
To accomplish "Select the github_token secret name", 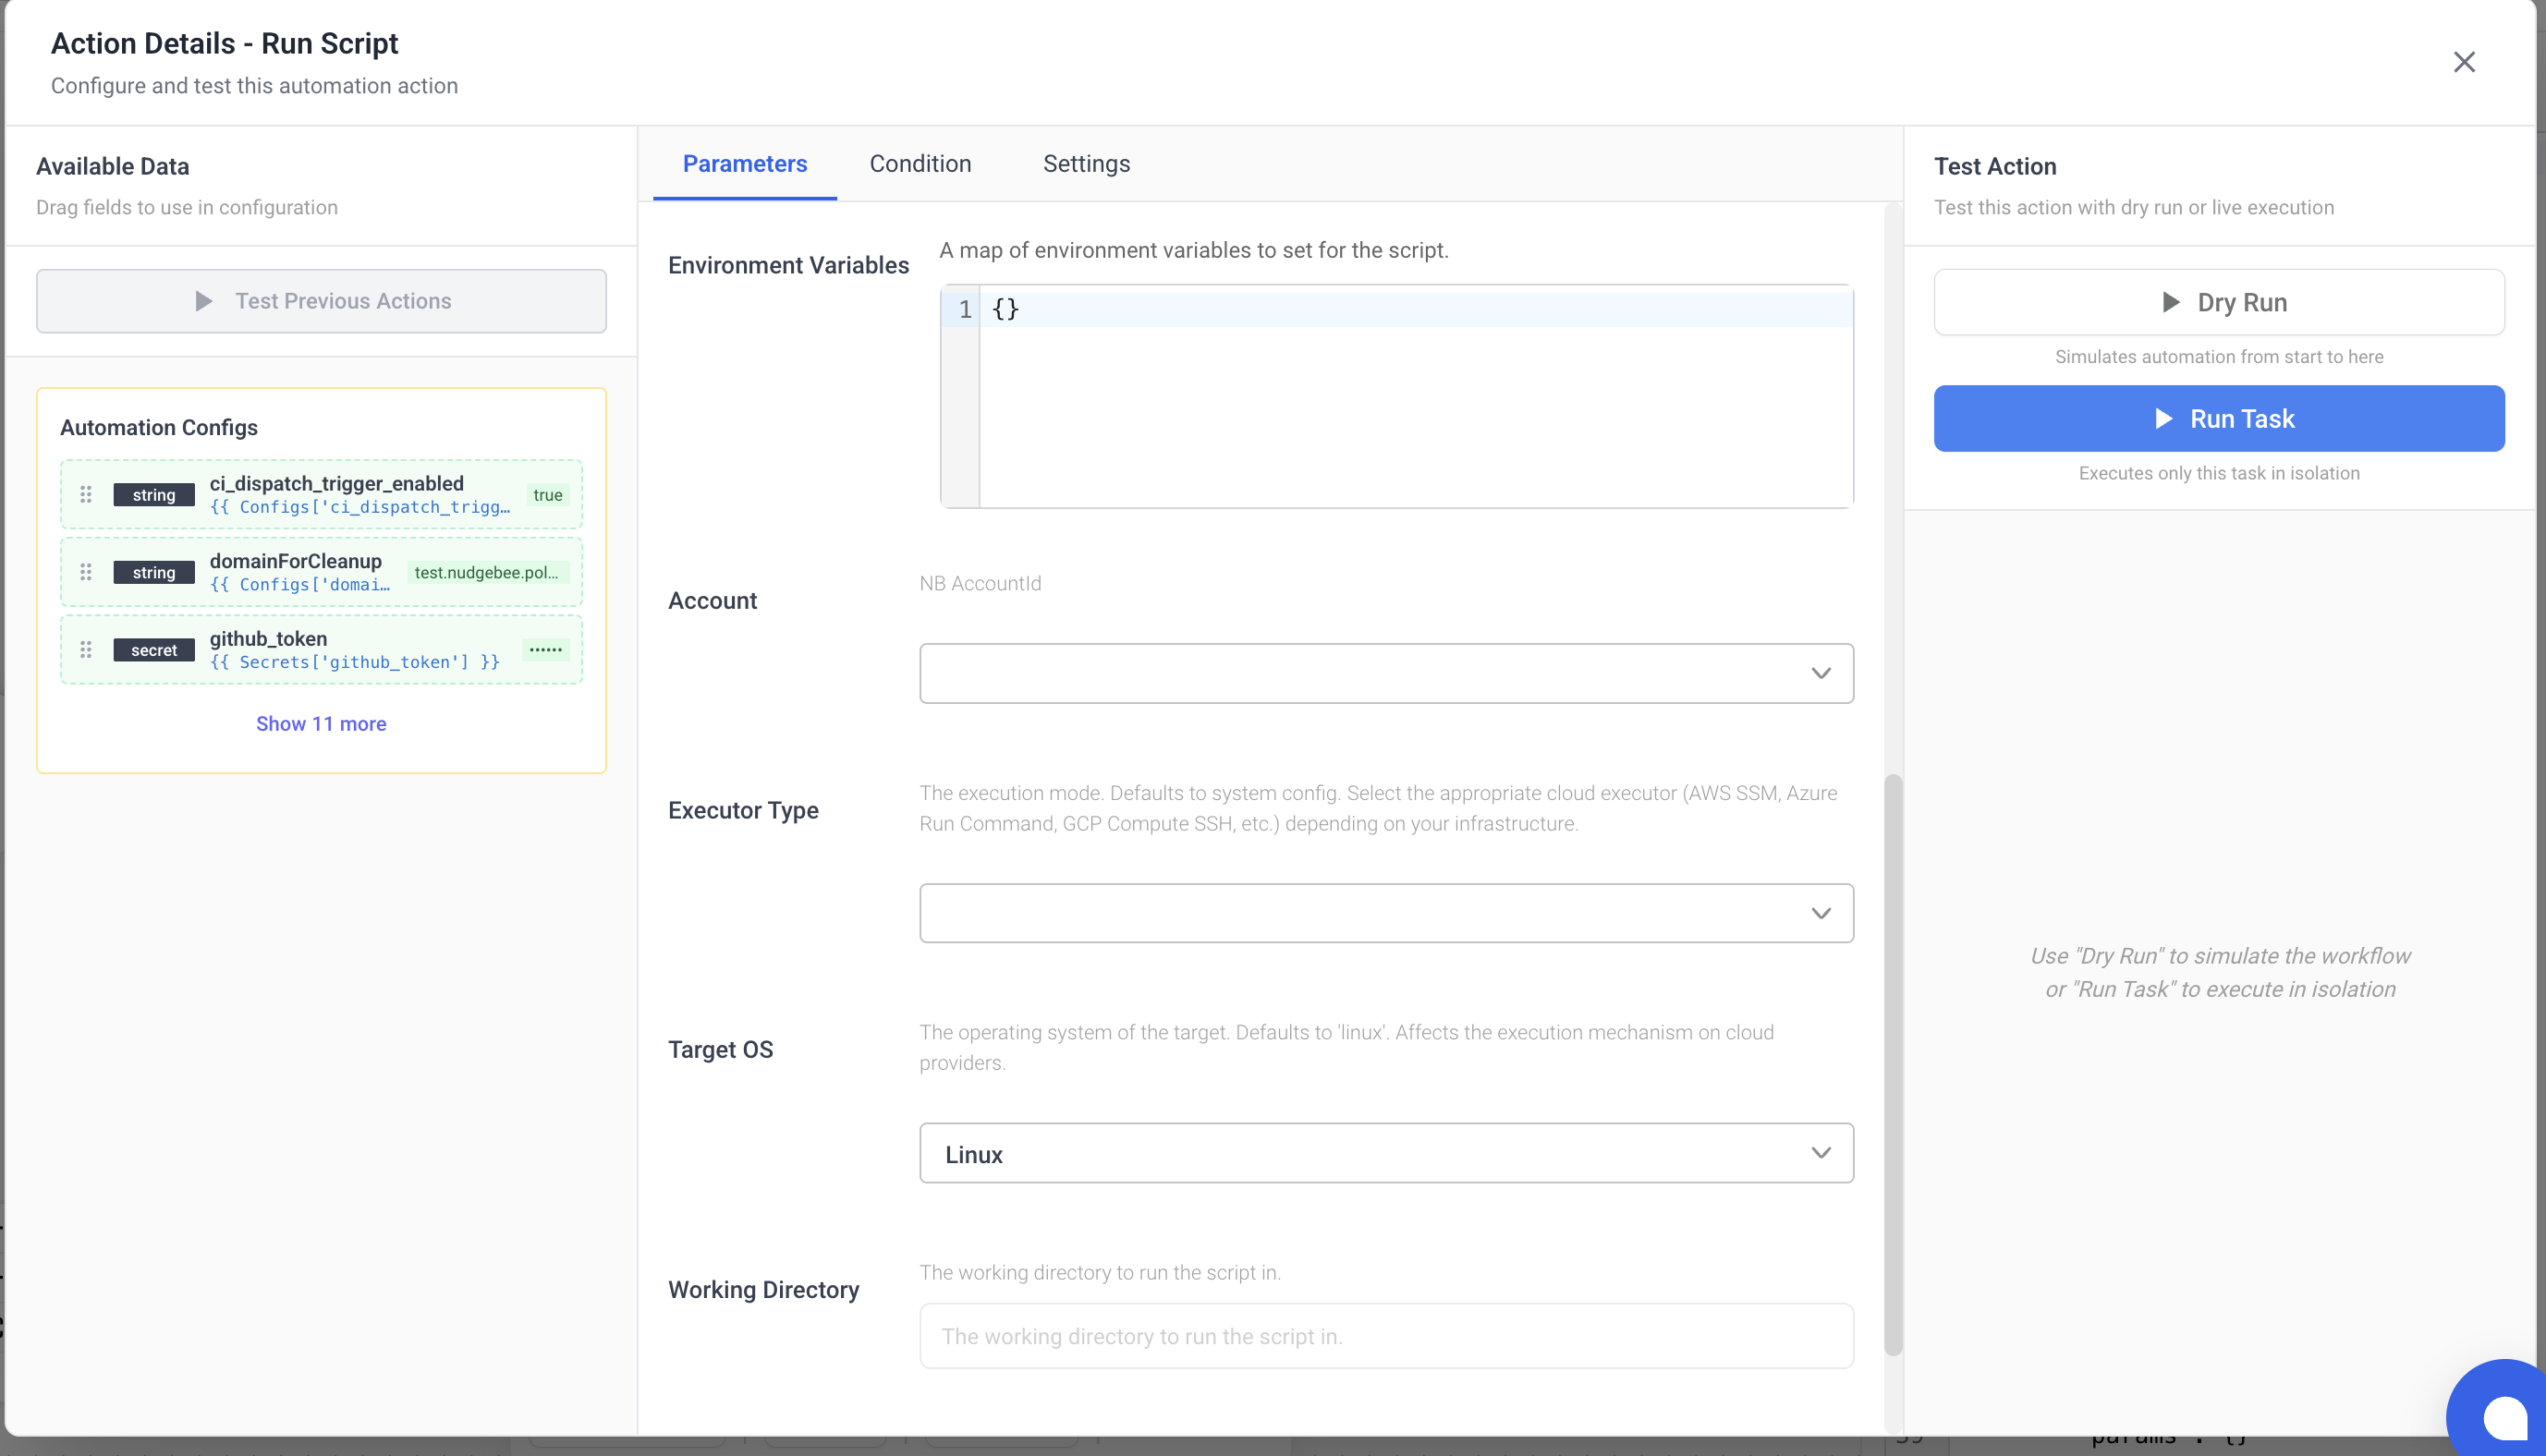I will (268, 639).
